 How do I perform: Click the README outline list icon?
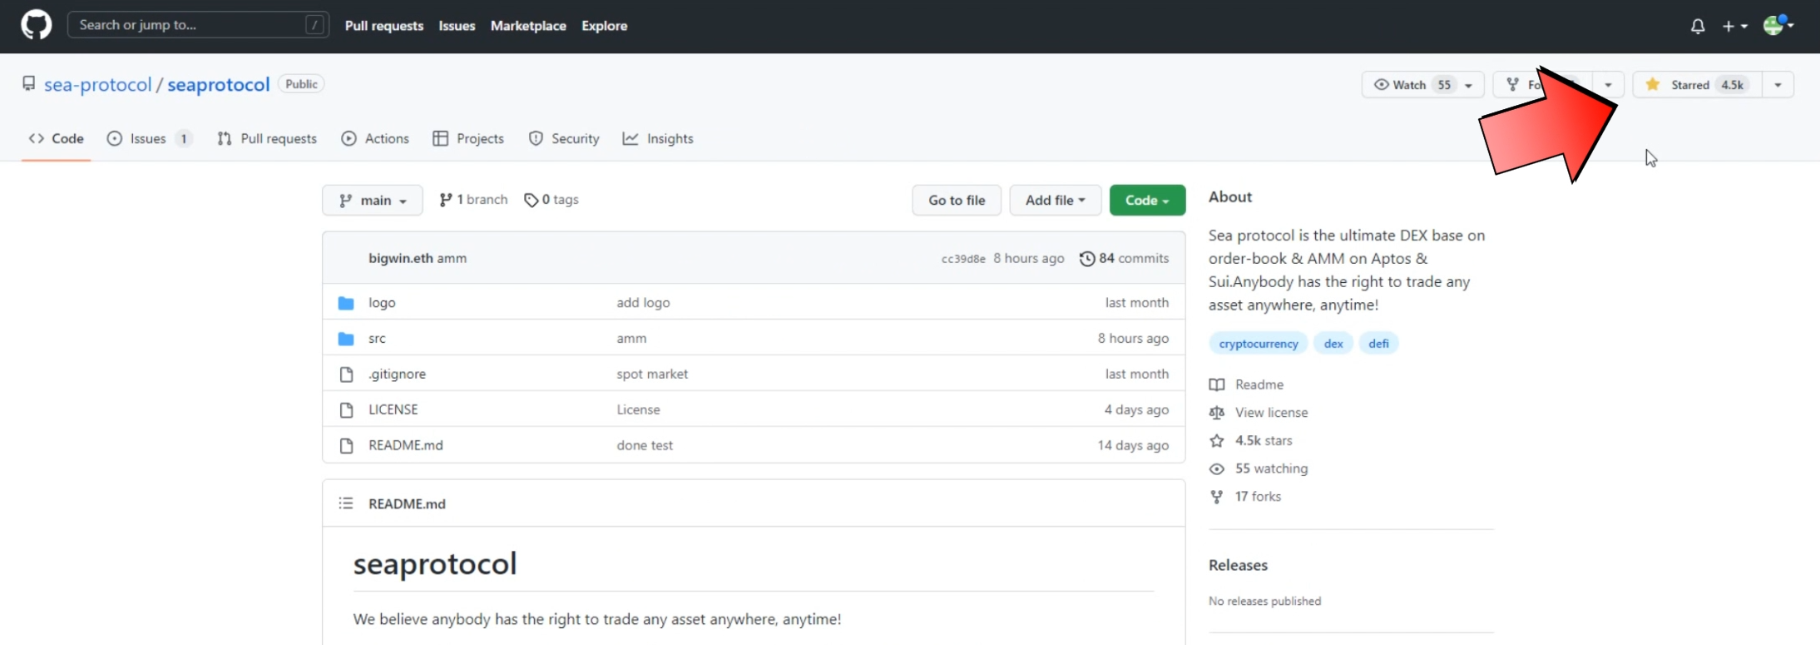tap(346, 503)
